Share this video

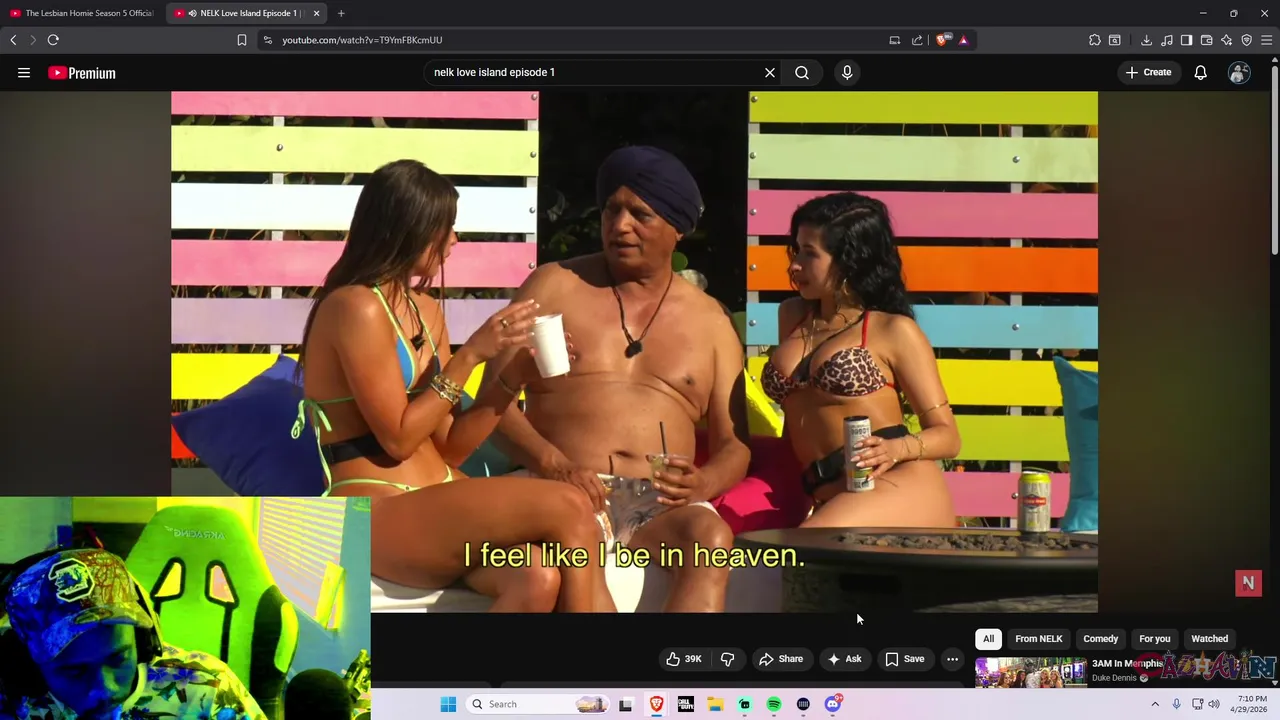tap(781, 659)
